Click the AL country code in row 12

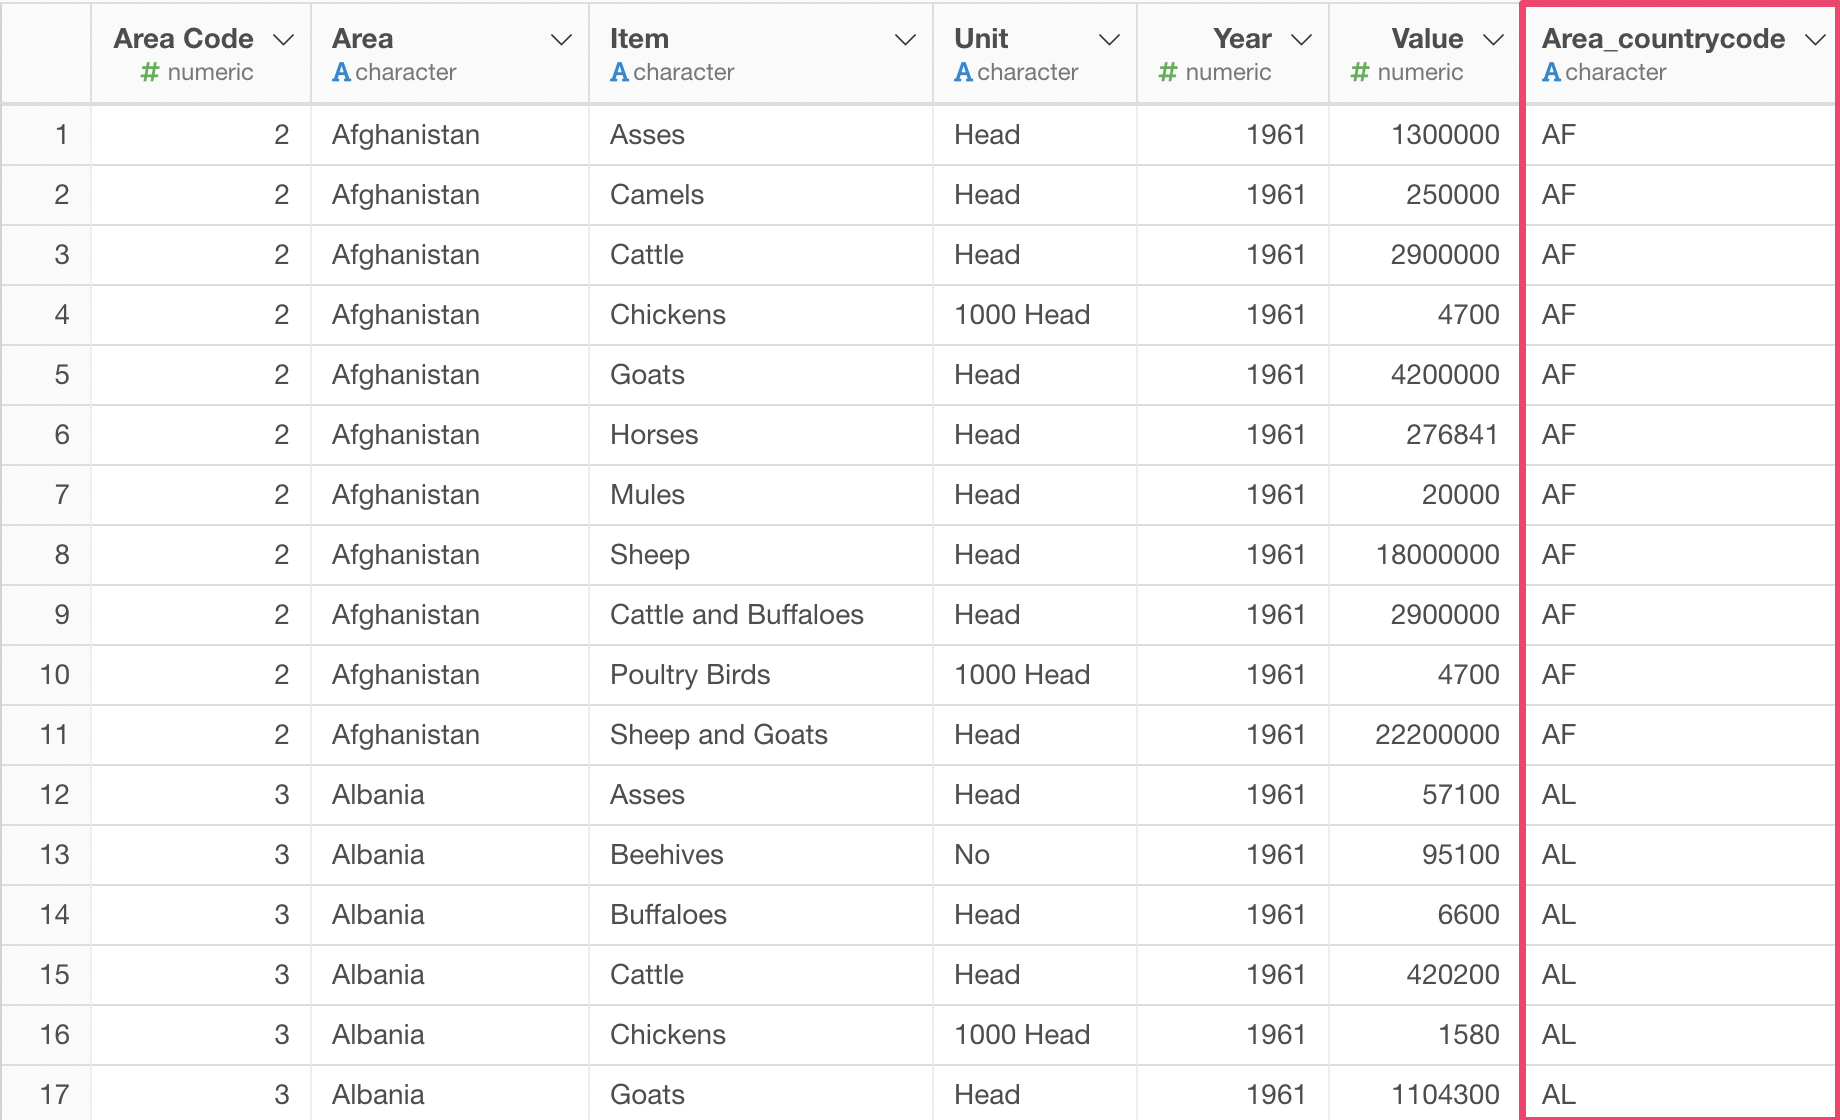pyautogui.click(x=1680, y=795)
